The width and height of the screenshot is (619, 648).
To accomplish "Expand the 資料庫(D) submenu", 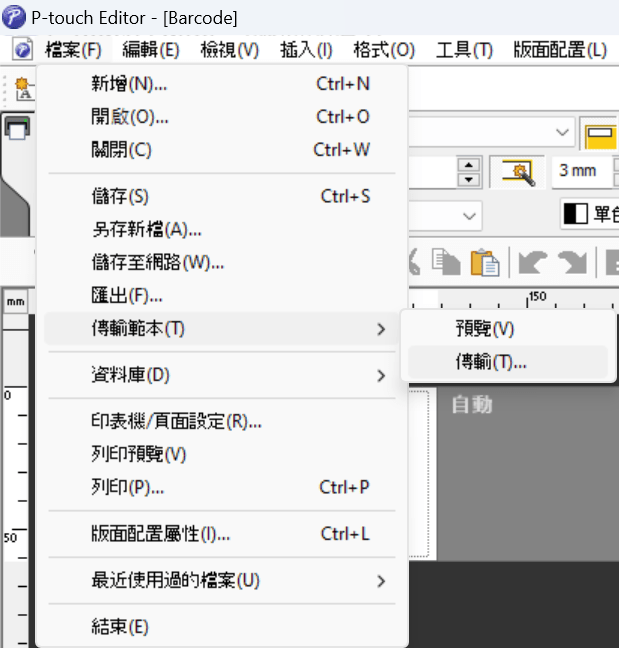I will pyautogui.click(x=221, y=375).
